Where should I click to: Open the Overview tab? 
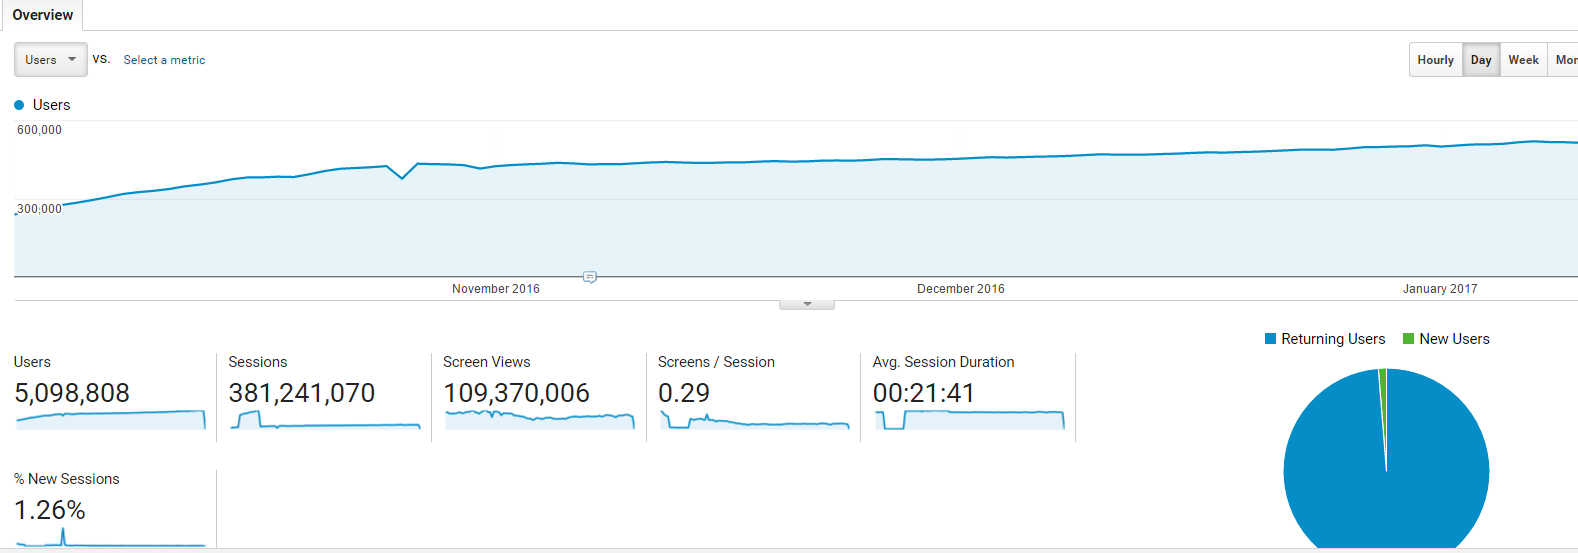[42, 15]
